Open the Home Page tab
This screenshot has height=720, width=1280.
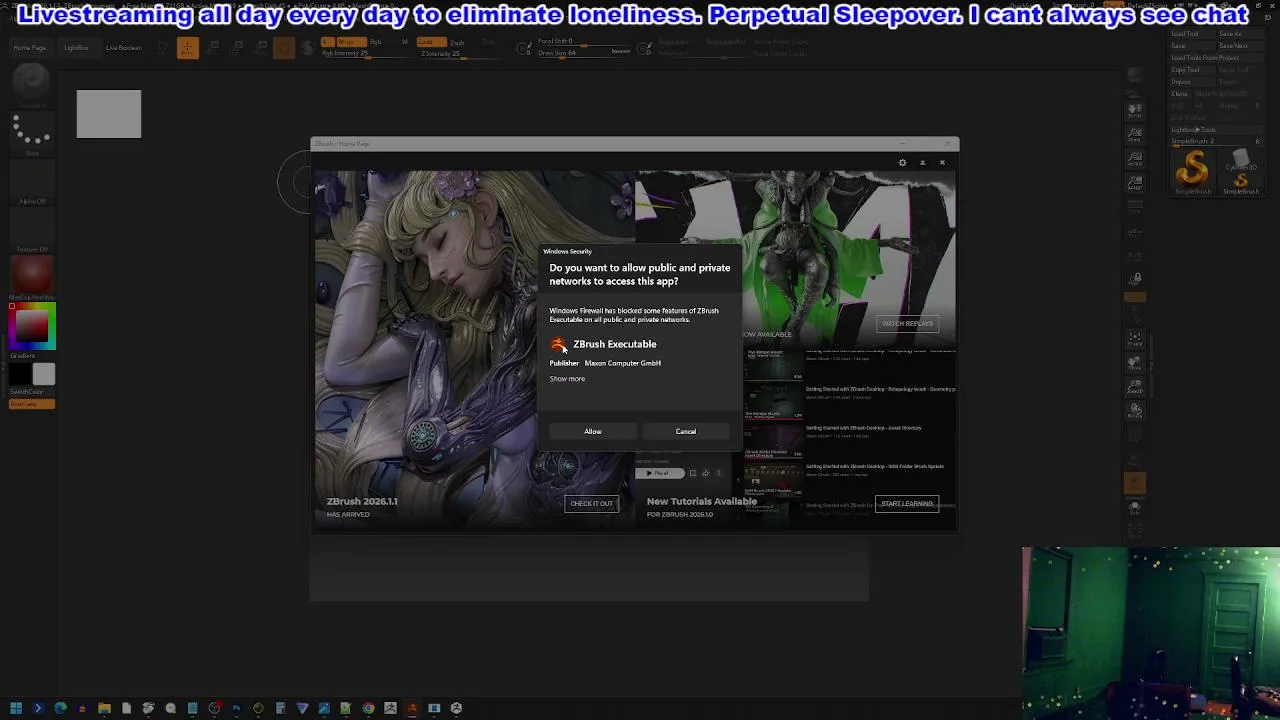click(x=29, y=48)
